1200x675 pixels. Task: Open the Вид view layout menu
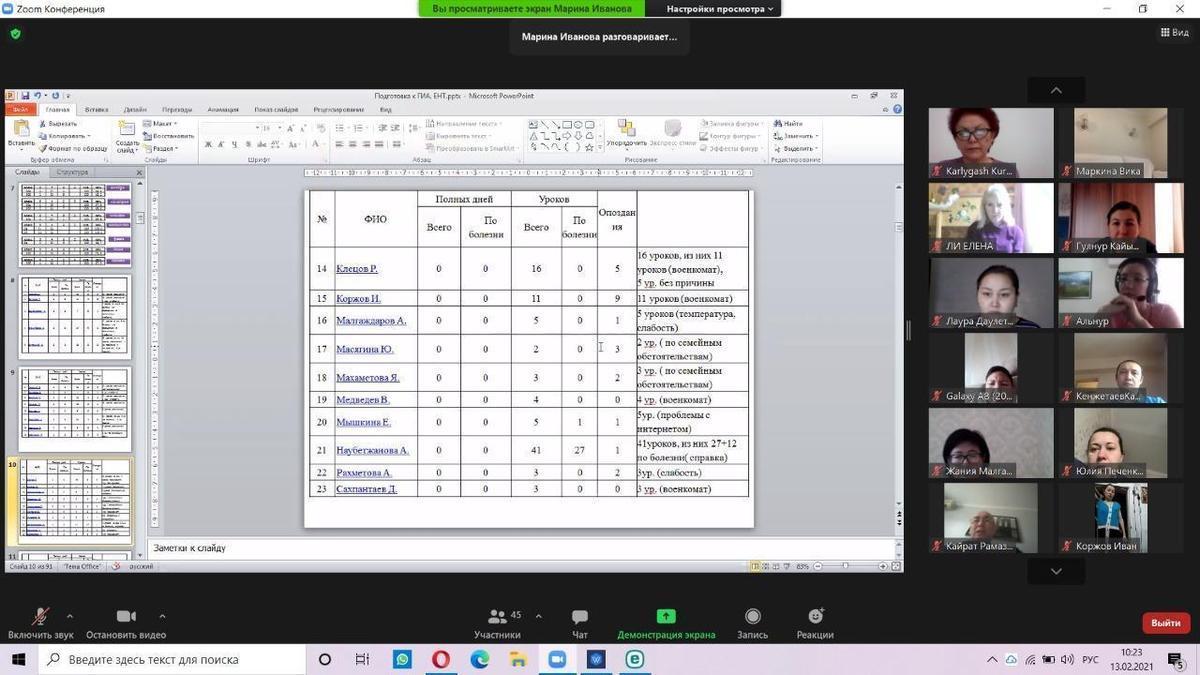1174,33
